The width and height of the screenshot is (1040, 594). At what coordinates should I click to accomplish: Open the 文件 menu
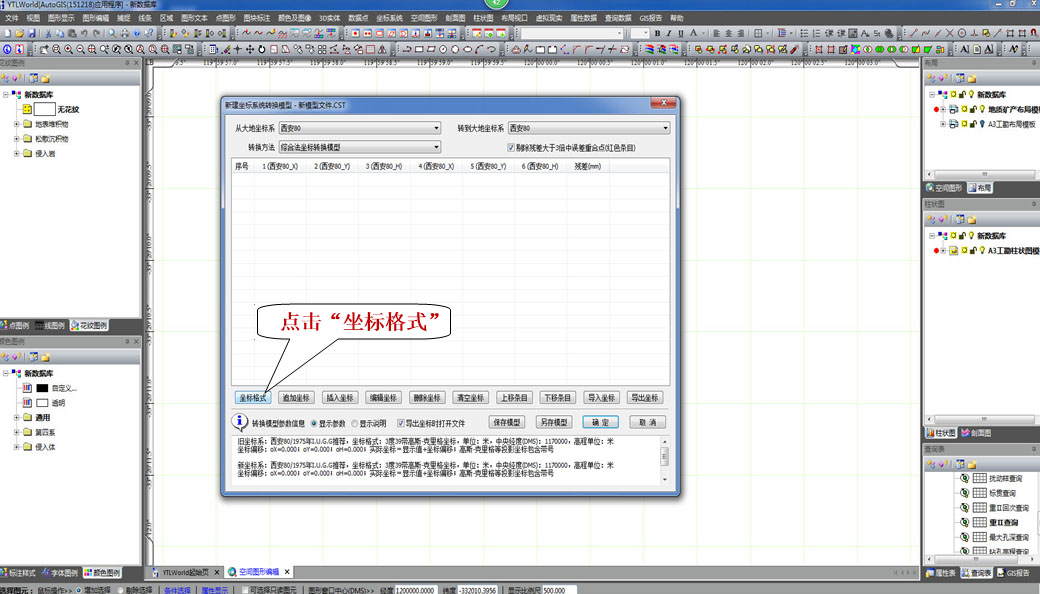[x=12, y=18]
